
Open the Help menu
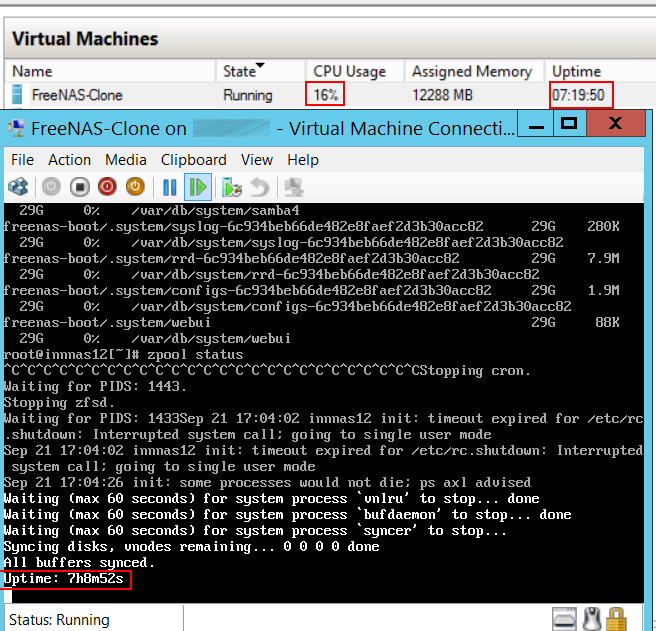coord(303,160)
